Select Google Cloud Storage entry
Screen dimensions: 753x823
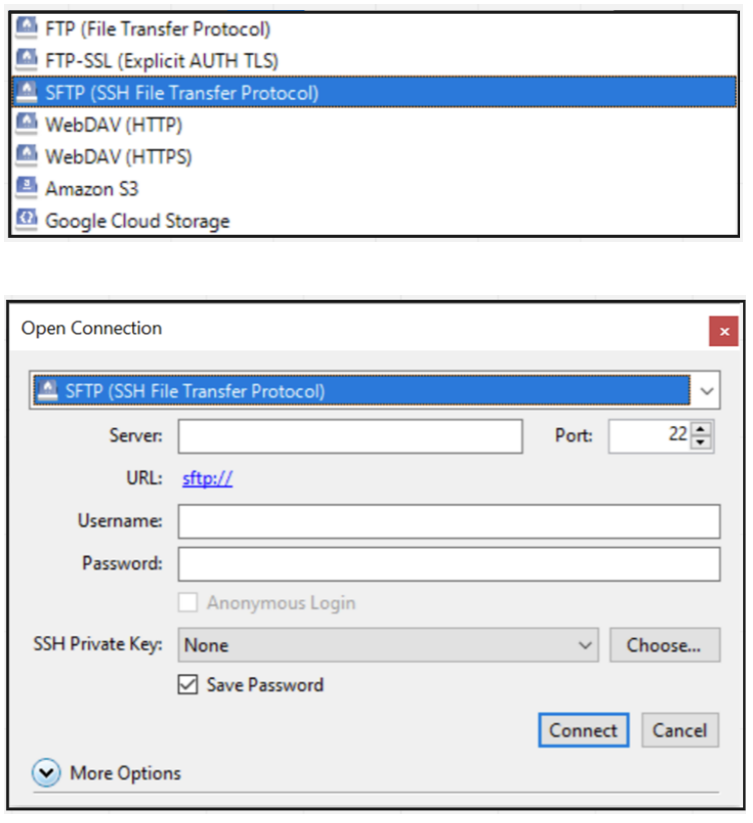pos(137,221)
